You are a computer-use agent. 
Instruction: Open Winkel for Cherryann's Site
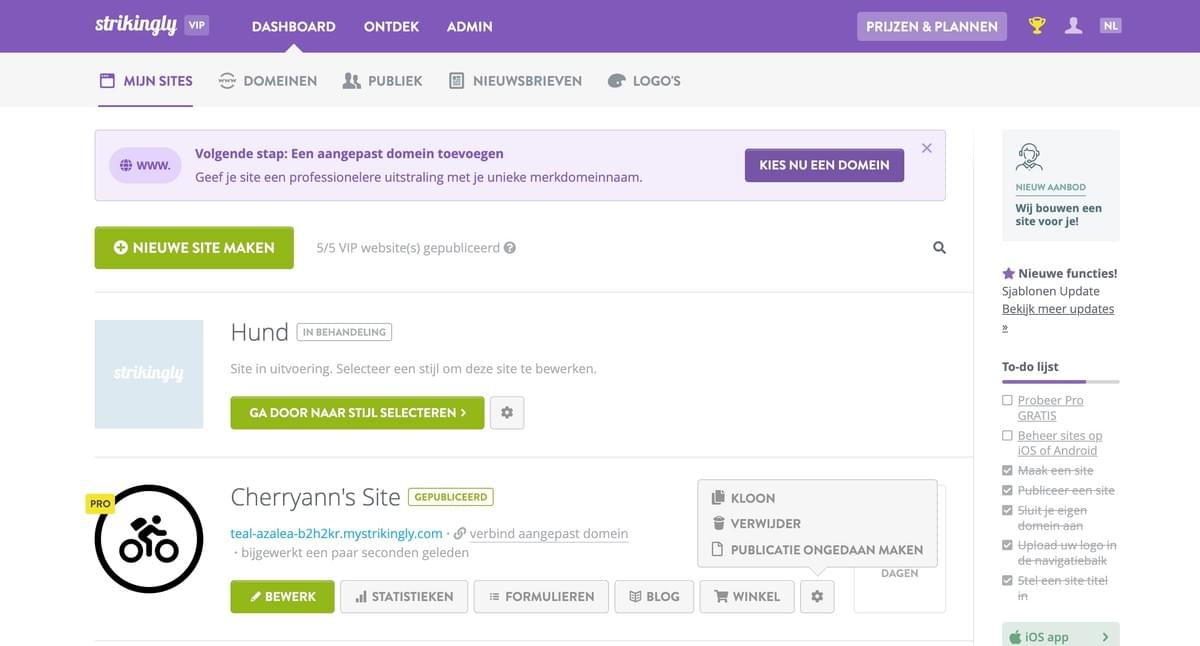747,596
